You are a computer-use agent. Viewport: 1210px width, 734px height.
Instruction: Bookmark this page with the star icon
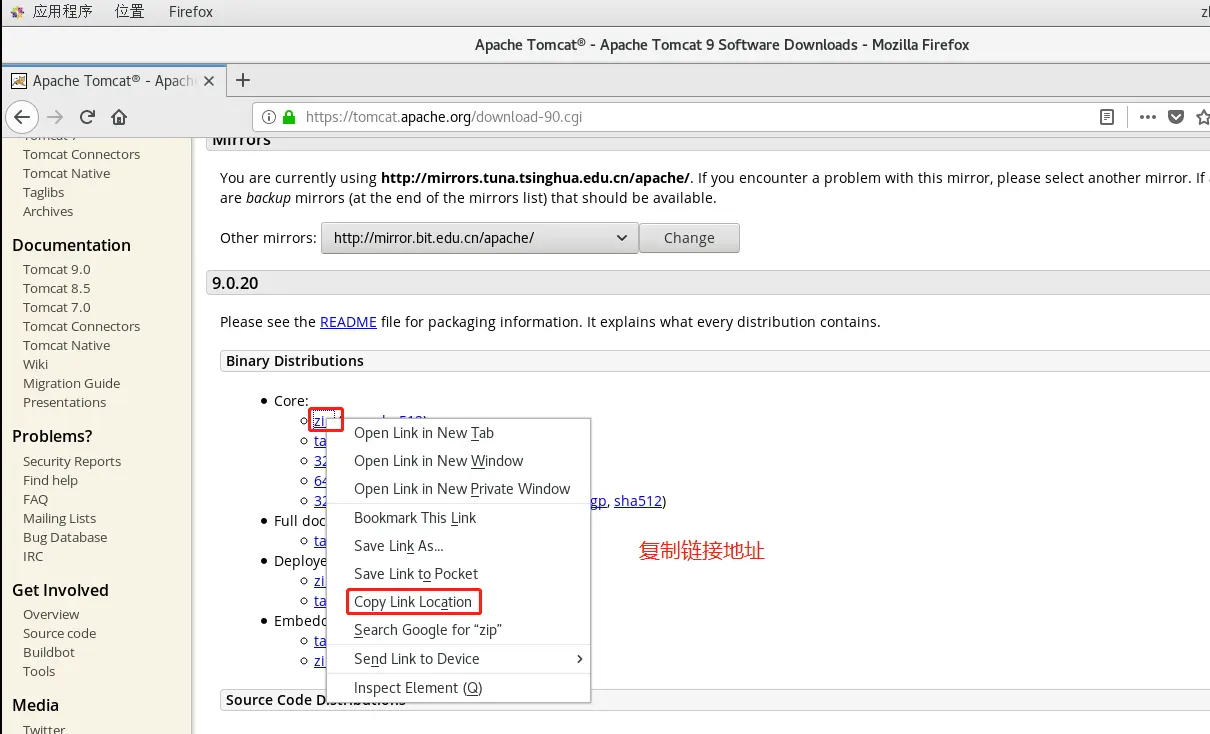click(x=1203, y=117)
